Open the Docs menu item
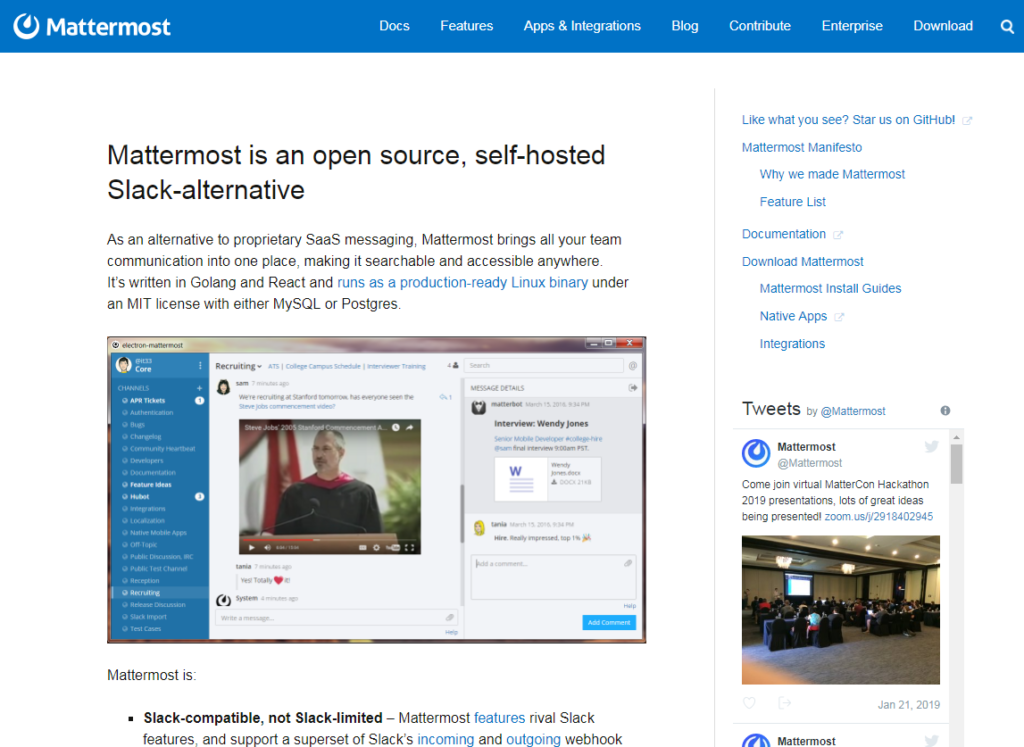Viewport: 1024px width, 747px height. (x=394, y=26)
